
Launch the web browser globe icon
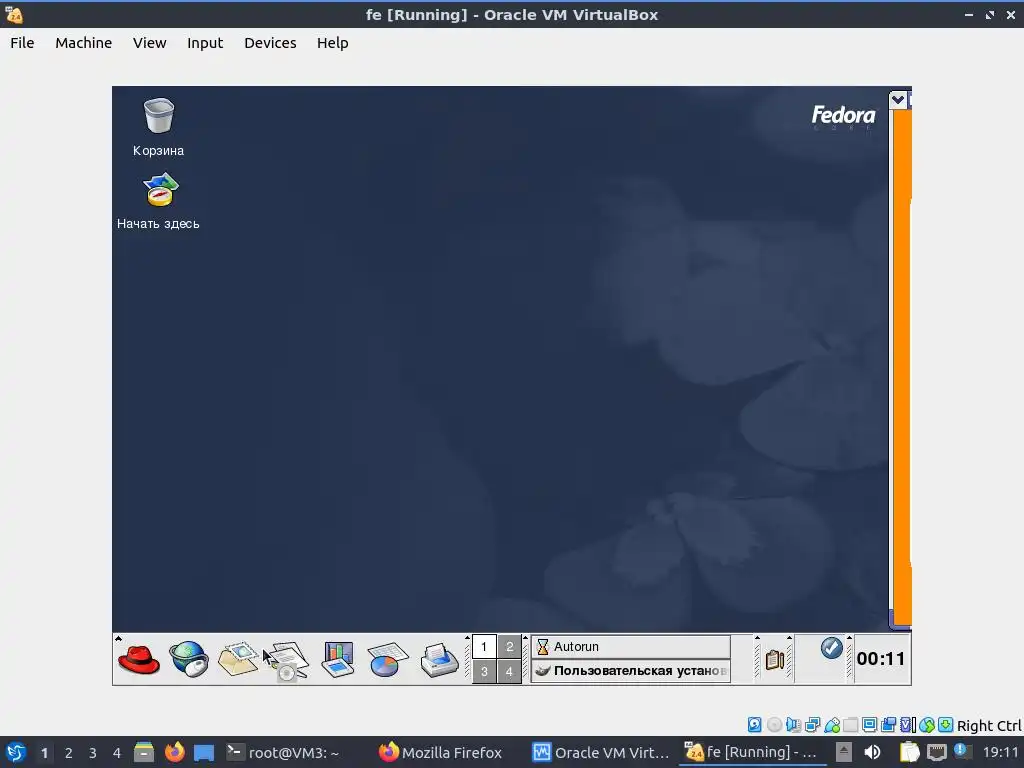point(189,659)
